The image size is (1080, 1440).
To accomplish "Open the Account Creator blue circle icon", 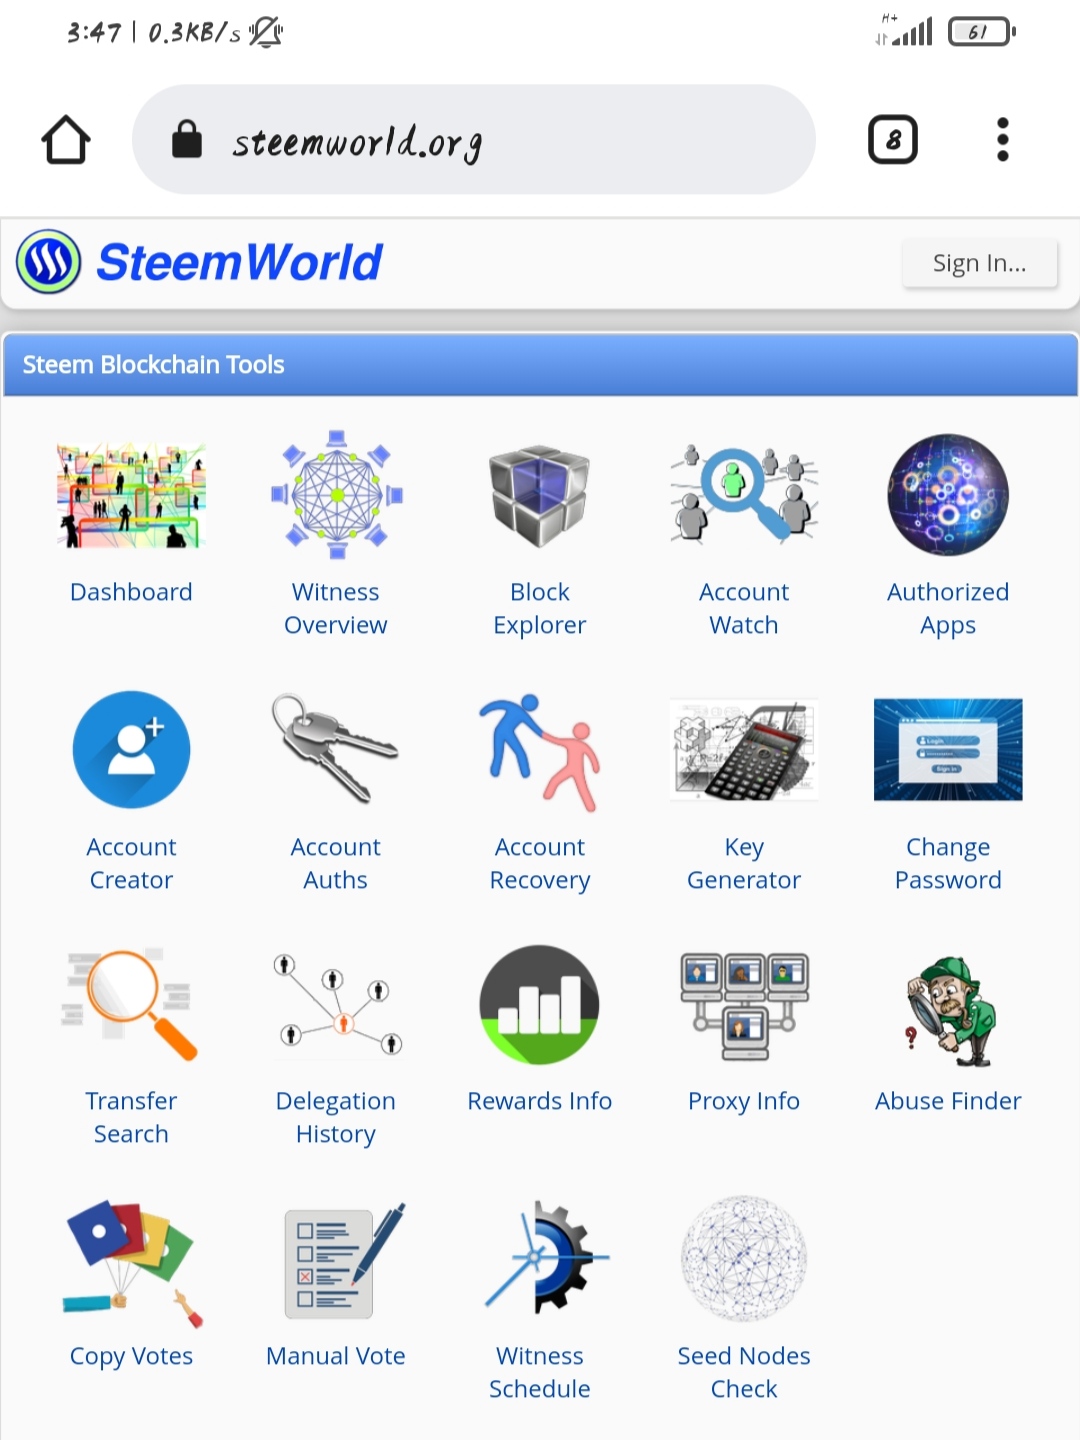I will coord(131,750).
